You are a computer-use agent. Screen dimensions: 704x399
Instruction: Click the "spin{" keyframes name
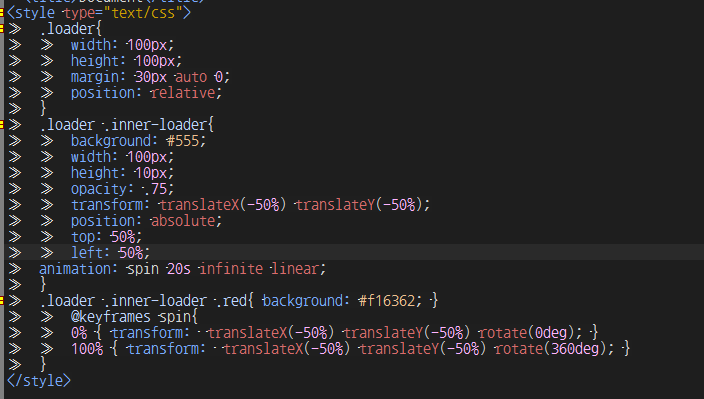pyautogui.click(x=178, y=317)
